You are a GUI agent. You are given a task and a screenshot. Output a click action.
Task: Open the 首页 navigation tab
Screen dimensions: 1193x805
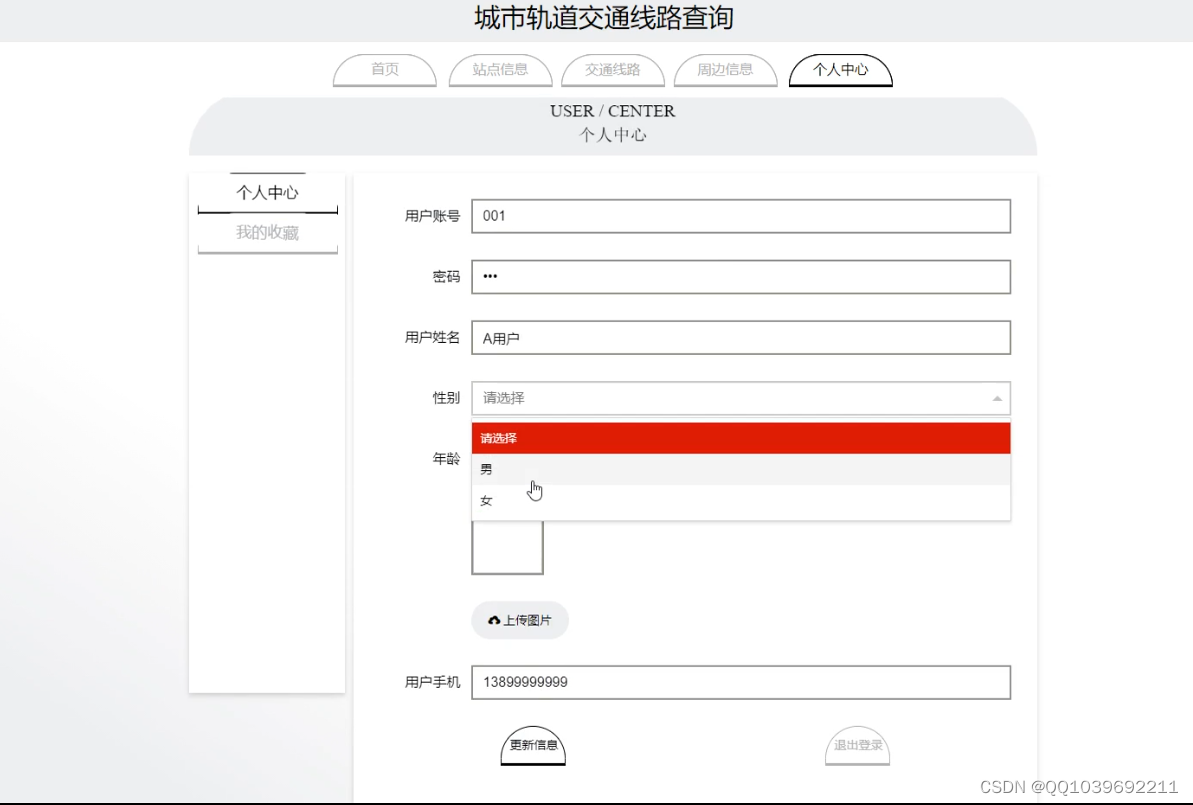pos(383,70)
